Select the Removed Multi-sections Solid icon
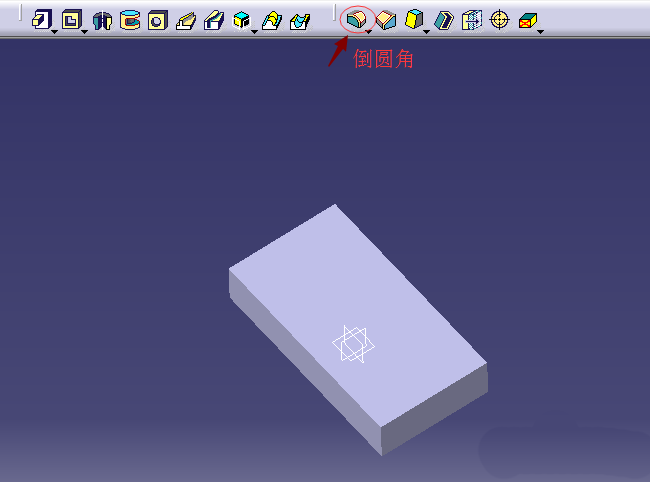Image resolution: width=650 pixels, height=482 pixels. (x=300, y=21)
